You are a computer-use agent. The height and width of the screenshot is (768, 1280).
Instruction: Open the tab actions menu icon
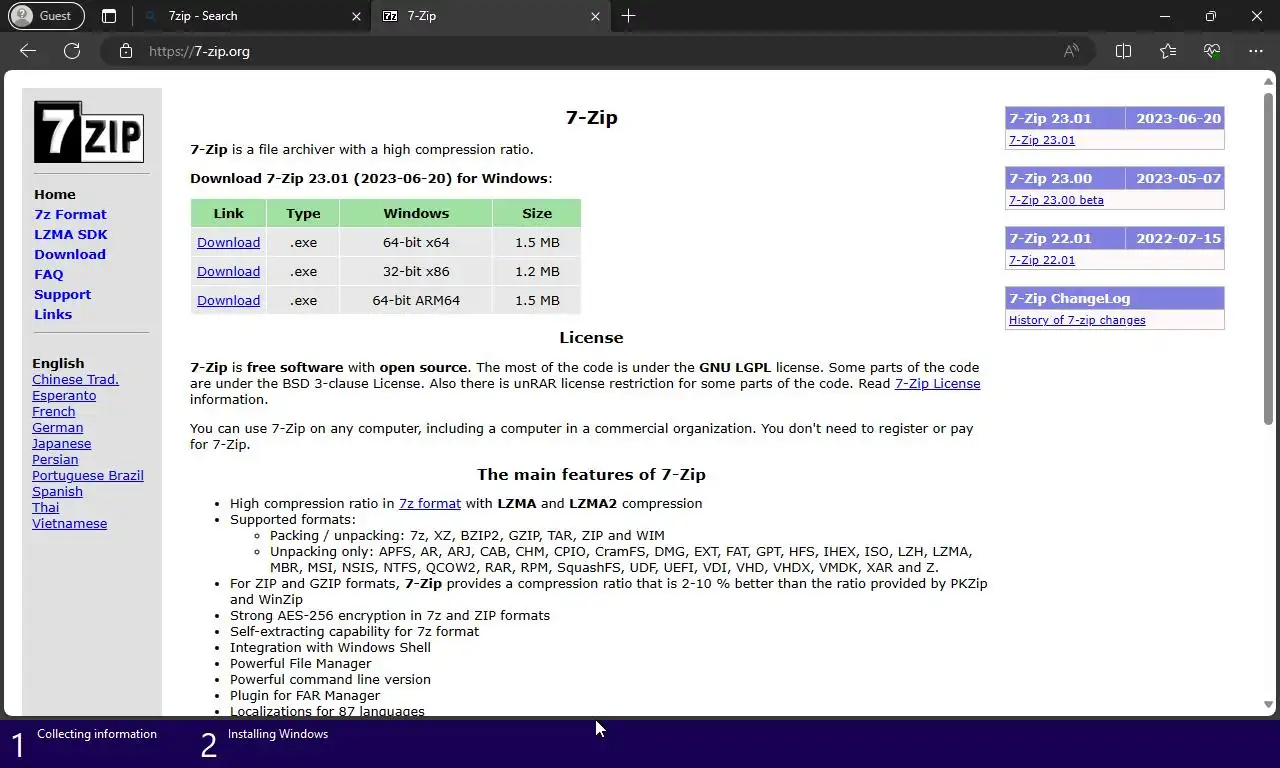[109, 16]
